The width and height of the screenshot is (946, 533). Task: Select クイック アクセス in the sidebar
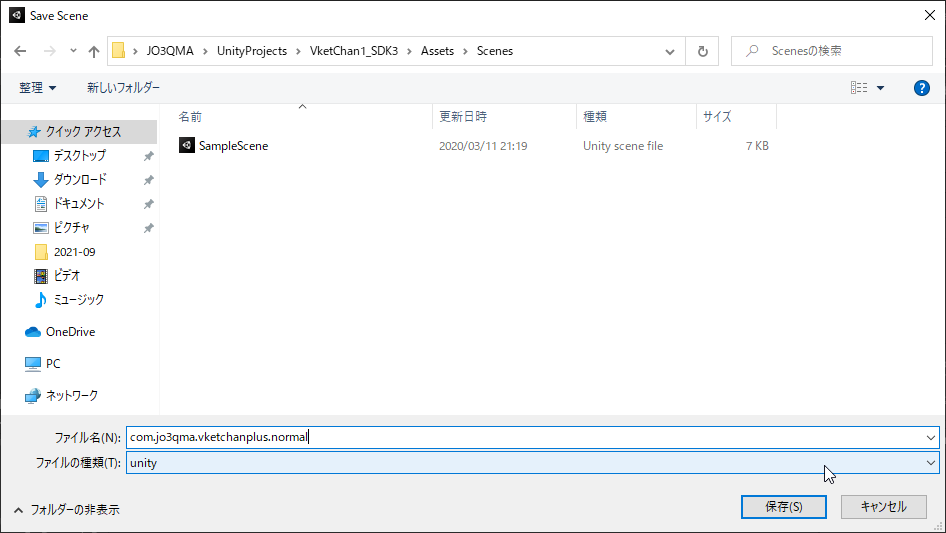[79, 132]
